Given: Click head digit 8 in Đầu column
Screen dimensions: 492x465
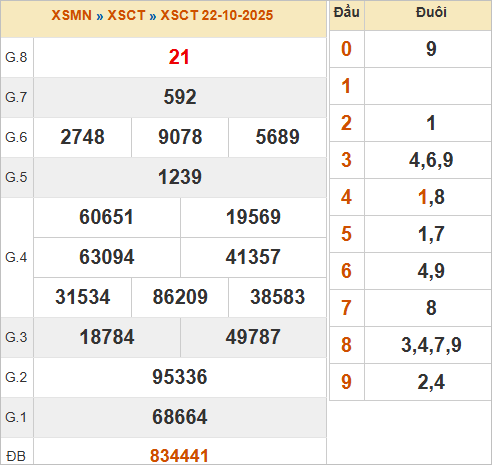Looking at the screenshot, I should (346, 345).
